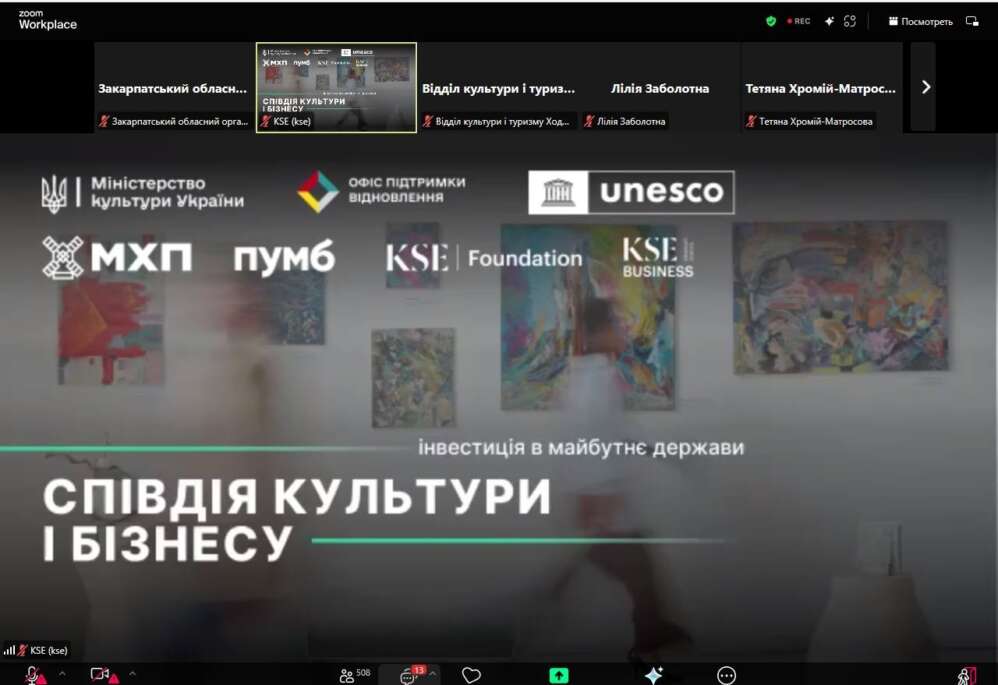
Task: Unmute the microphone in the bottom toolbar
Action: 33,675
